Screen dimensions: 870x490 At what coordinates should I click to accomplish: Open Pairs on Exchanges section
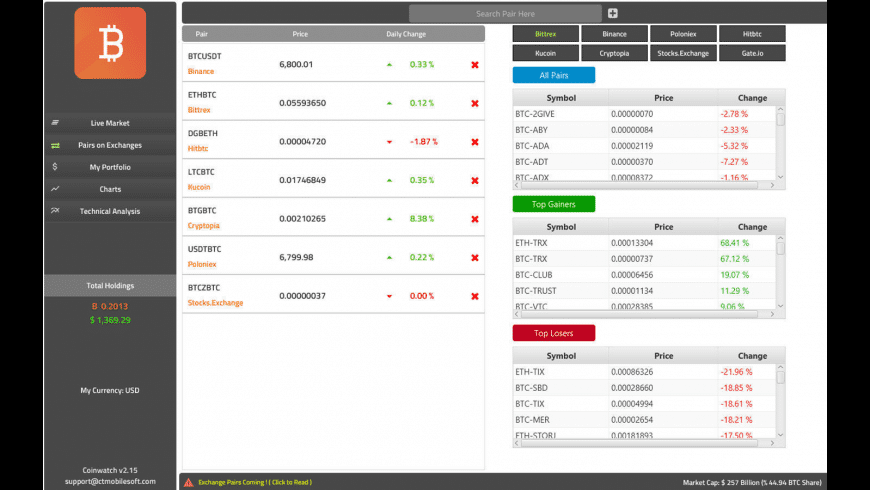pyautogui.click(x=110, y=145)
